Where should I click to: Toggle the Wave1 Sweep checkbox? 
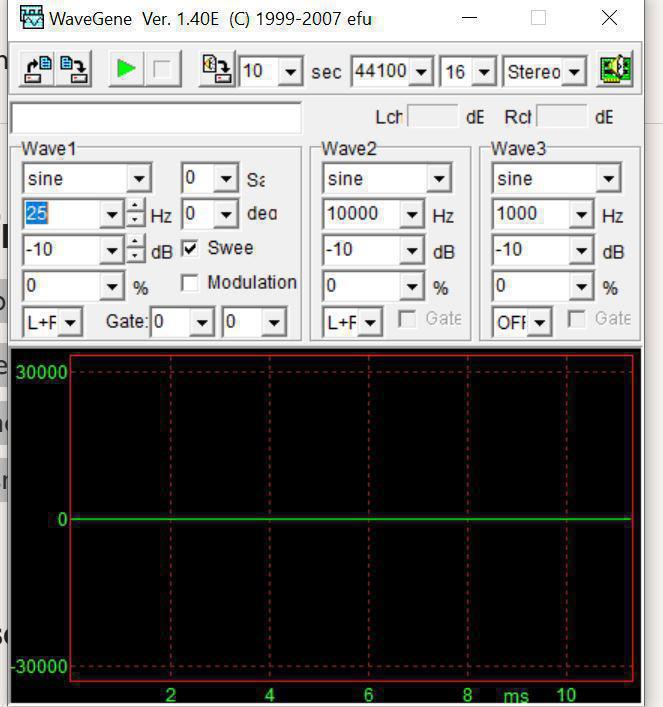pyautogui.click(x=189, y=248)
